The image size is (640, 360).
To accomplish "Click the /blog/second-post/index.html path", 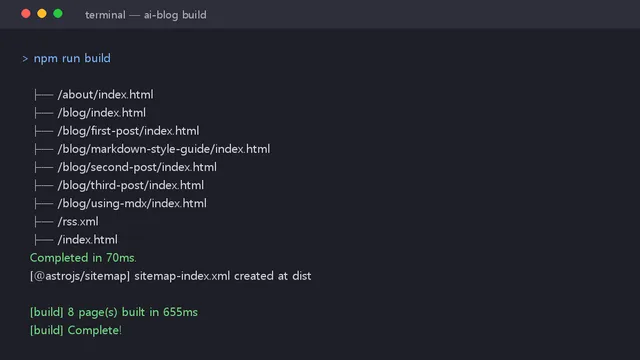I will pyautogui.click(x=137, y=167).
